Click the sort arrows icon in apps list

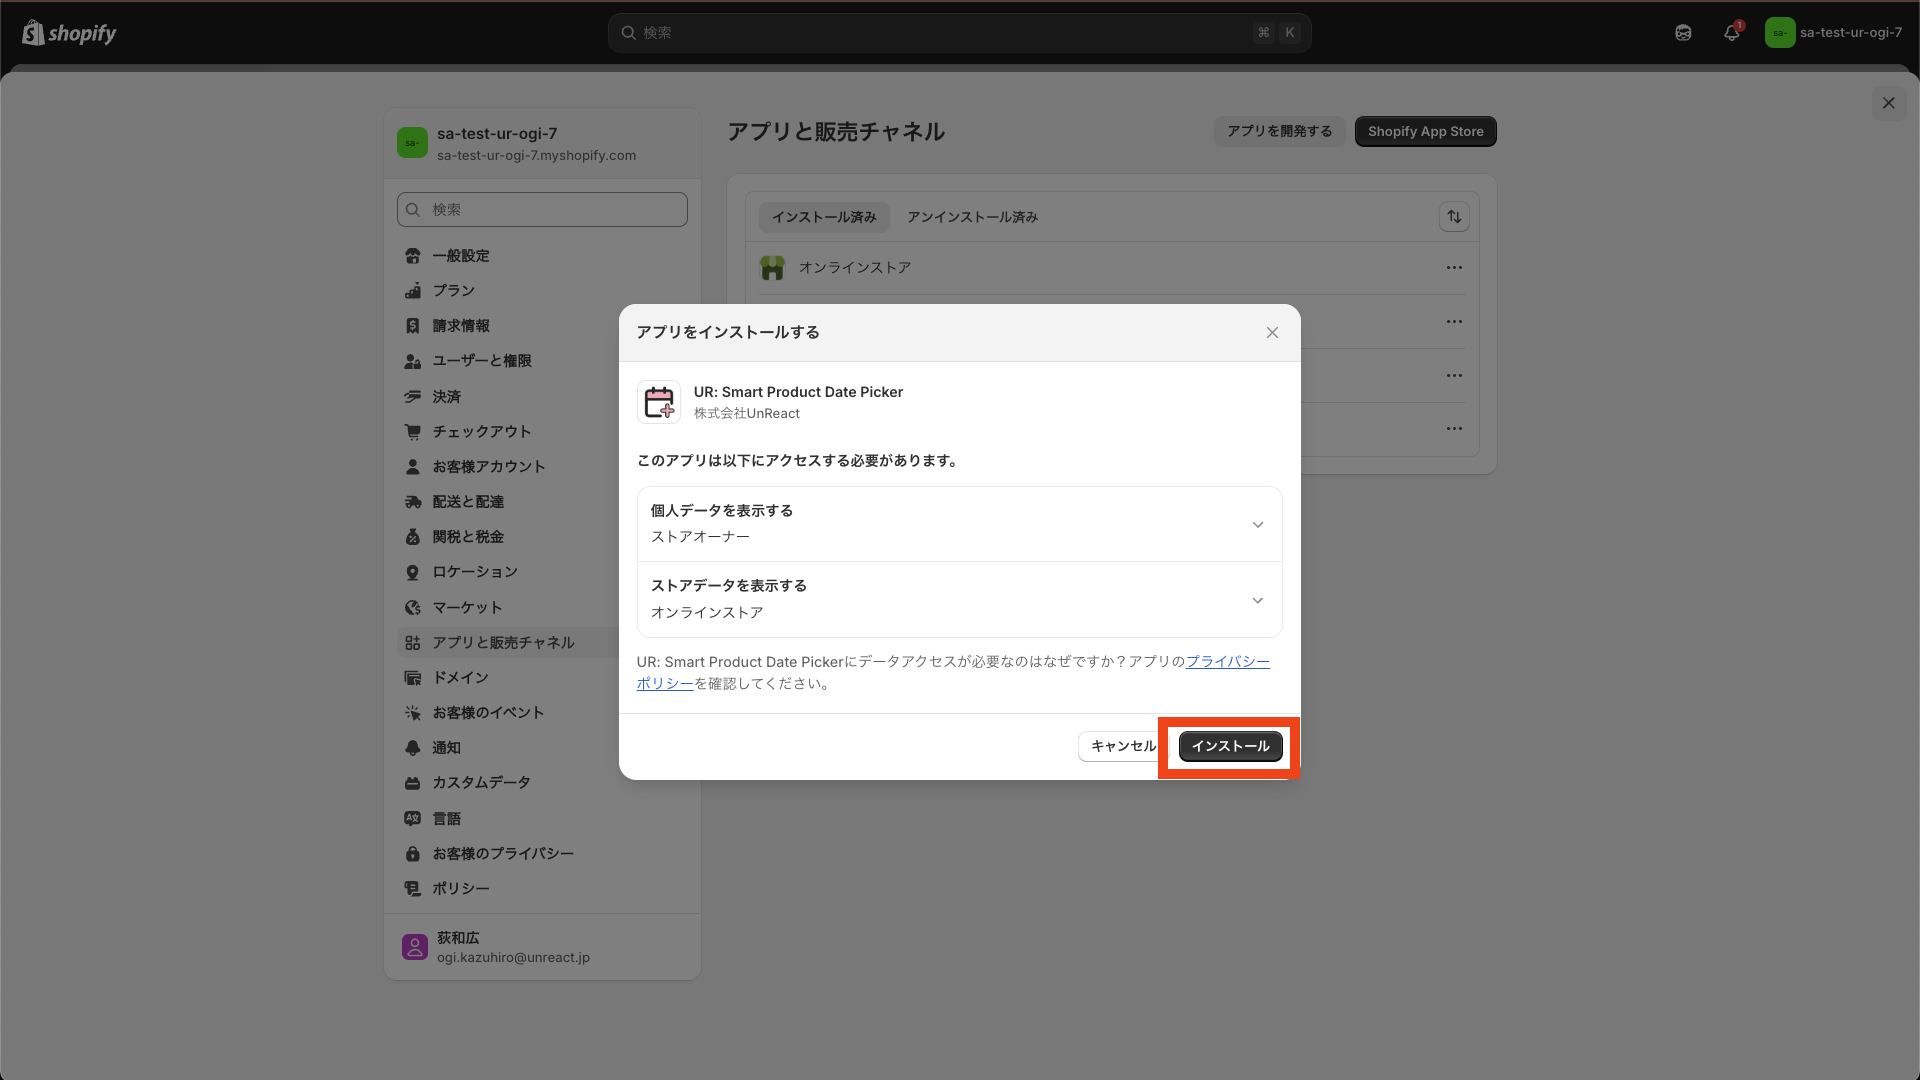[x=1454, y=217]
